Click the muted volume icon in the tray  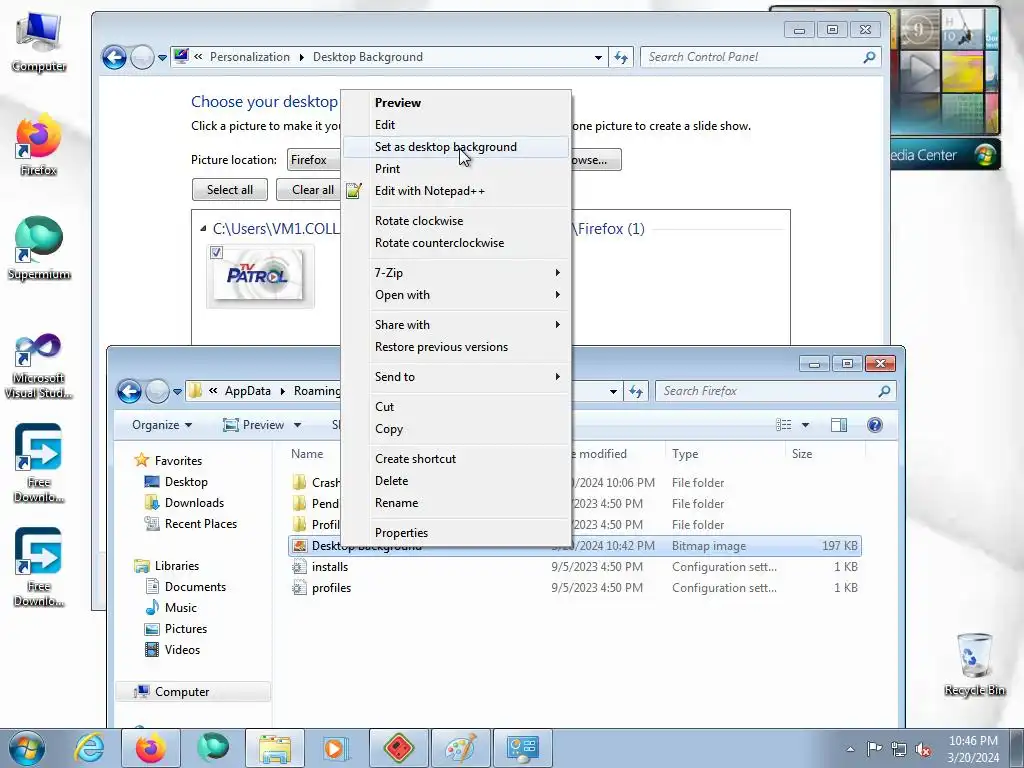923,749
